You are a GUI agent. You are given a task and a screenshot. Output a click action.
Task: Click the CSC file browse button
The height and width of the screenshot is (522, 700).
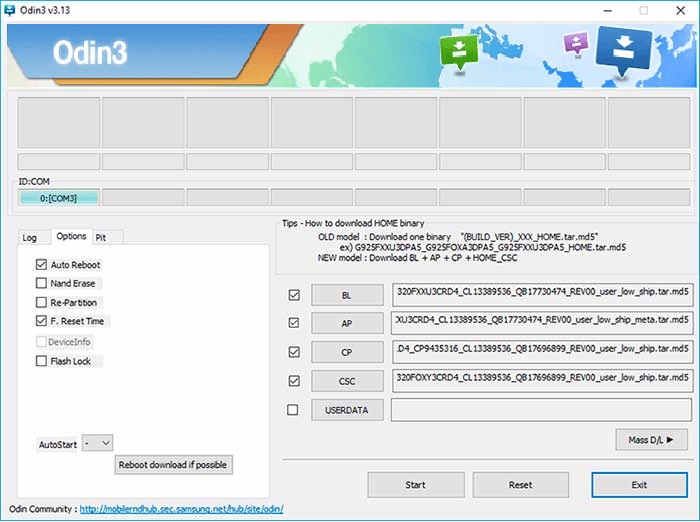347,381
